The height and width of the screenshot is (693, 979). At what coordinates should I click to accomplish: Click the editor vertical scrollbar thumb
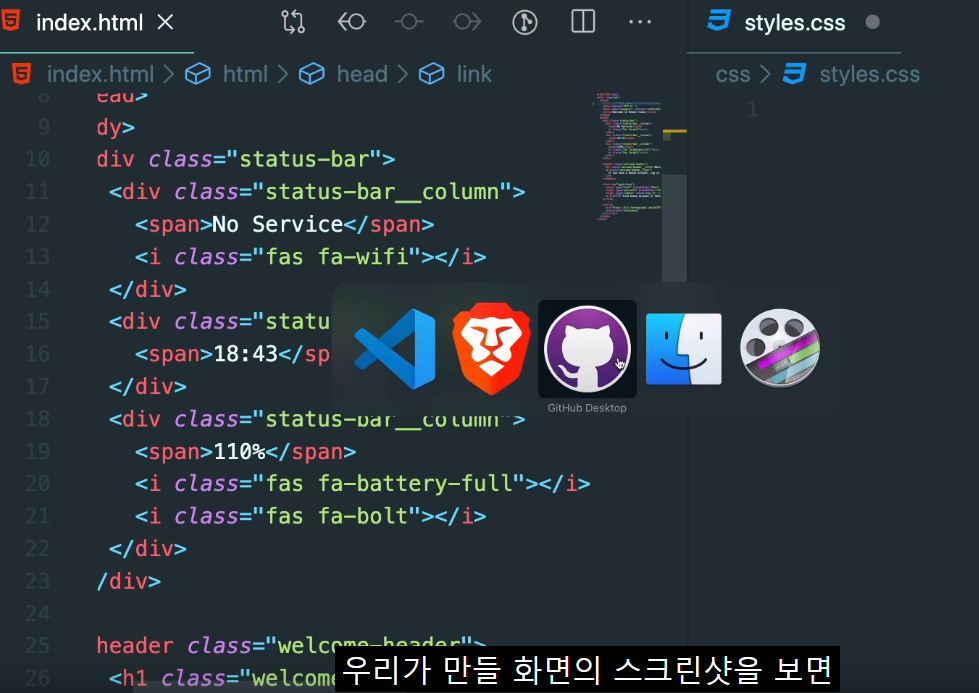[674, 228]
